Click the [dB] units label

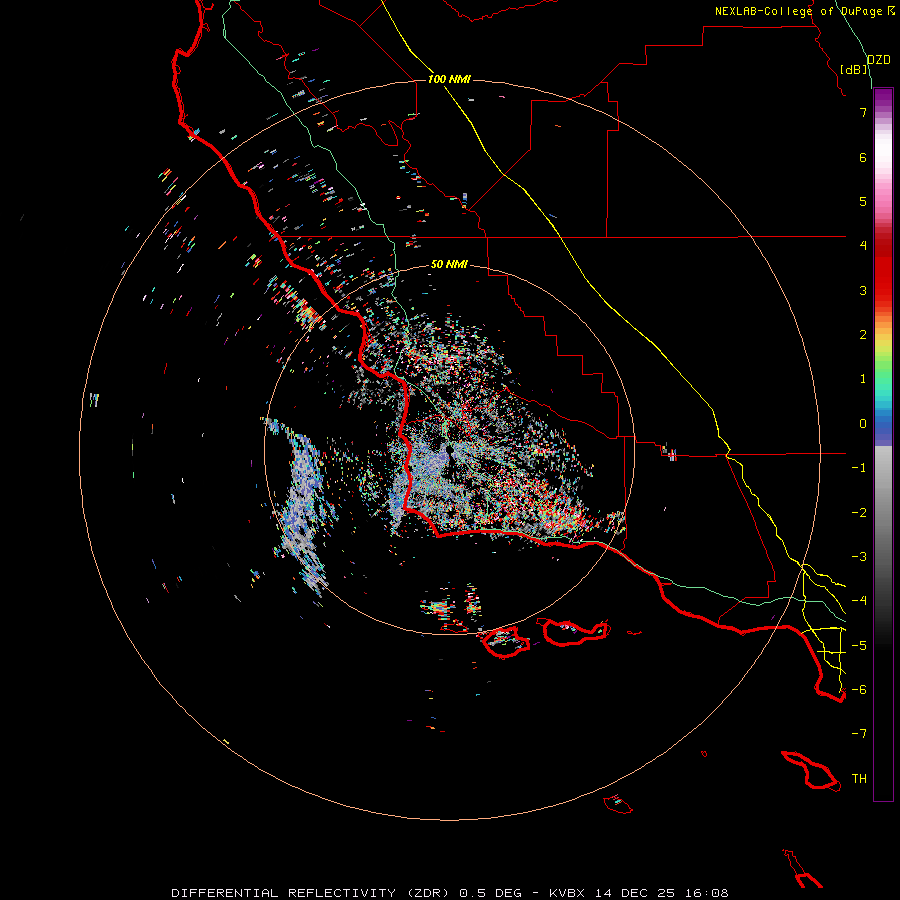coord(854,69)
